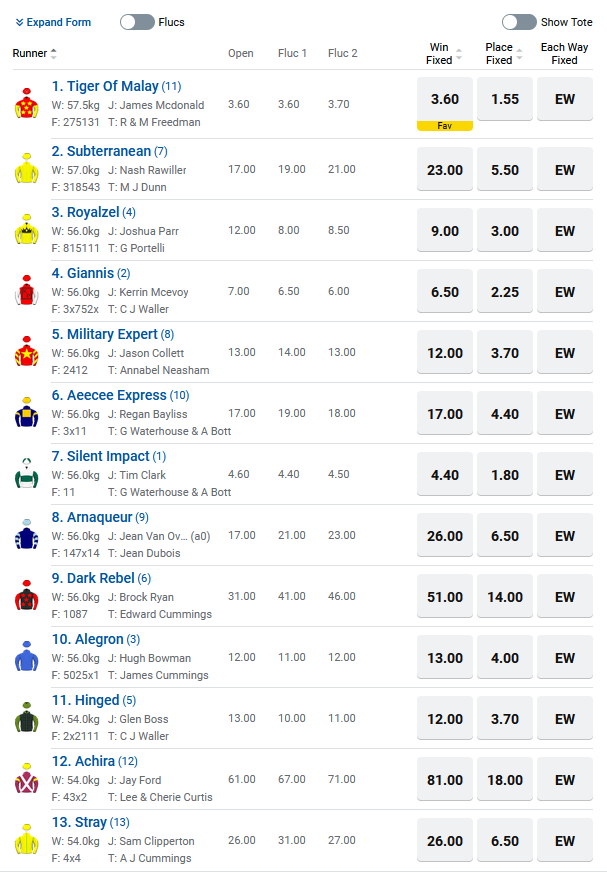Open the Subterranean runner link
The image size is (607, 872).
pos(108,151)
